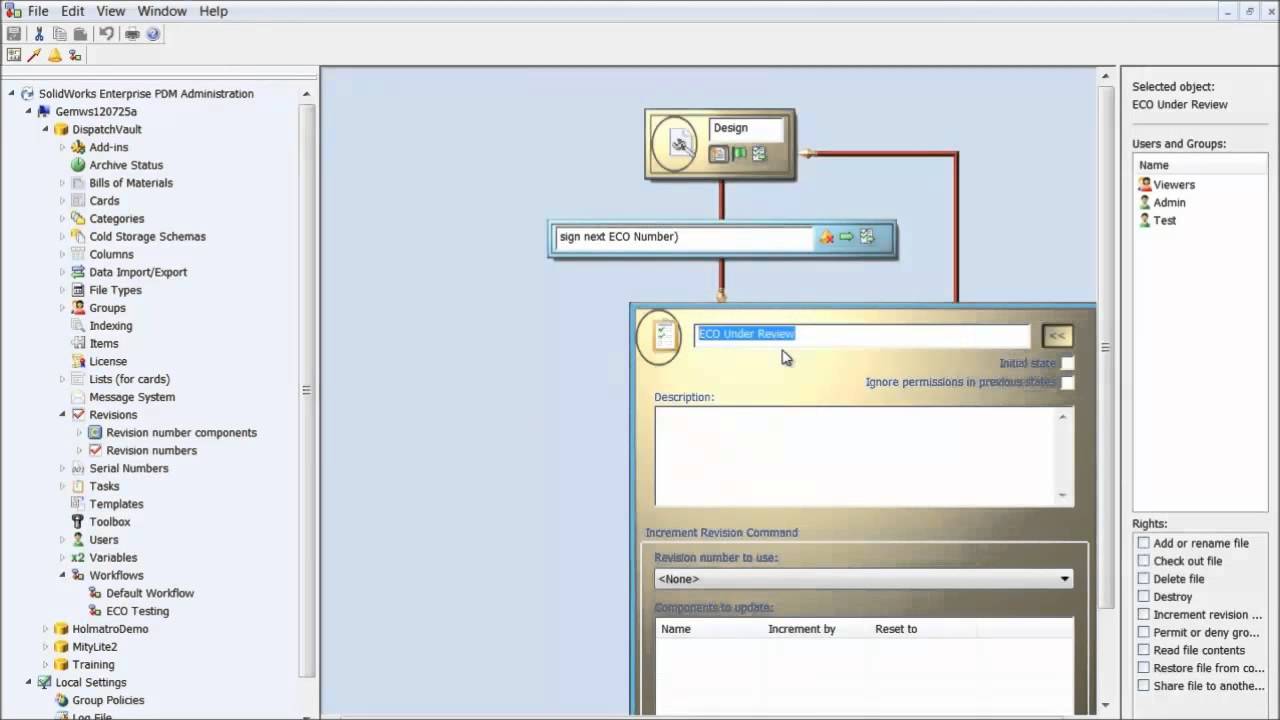
Task: Click the magic wand toolbar icon
Action: (34, 55)
